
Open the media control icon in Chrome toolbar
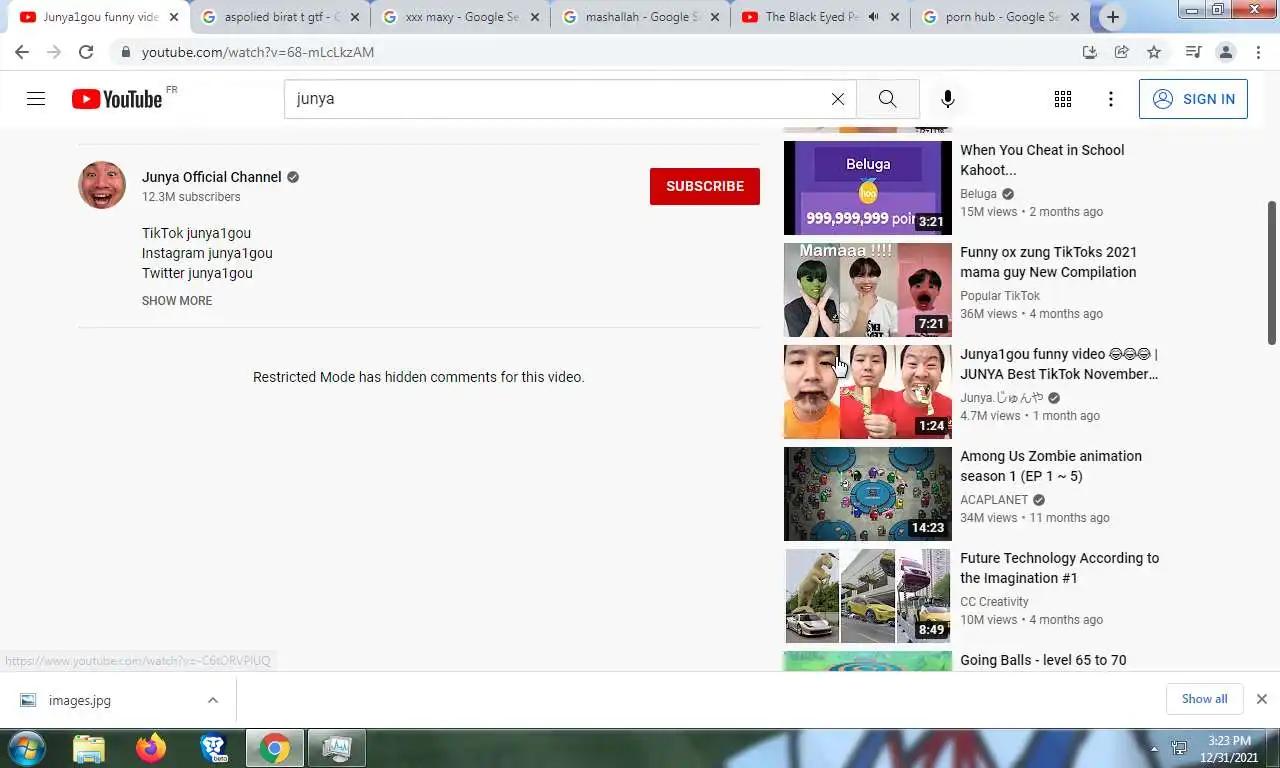point(1193,52)
